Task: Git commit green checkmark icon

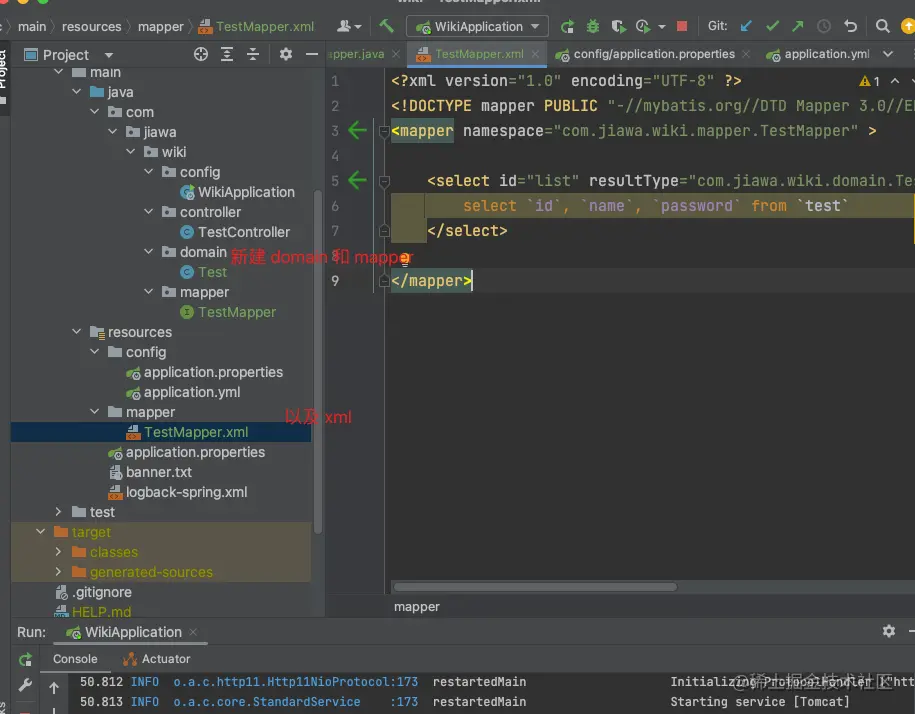Action: pyautogui.click(x=772, y=26)
